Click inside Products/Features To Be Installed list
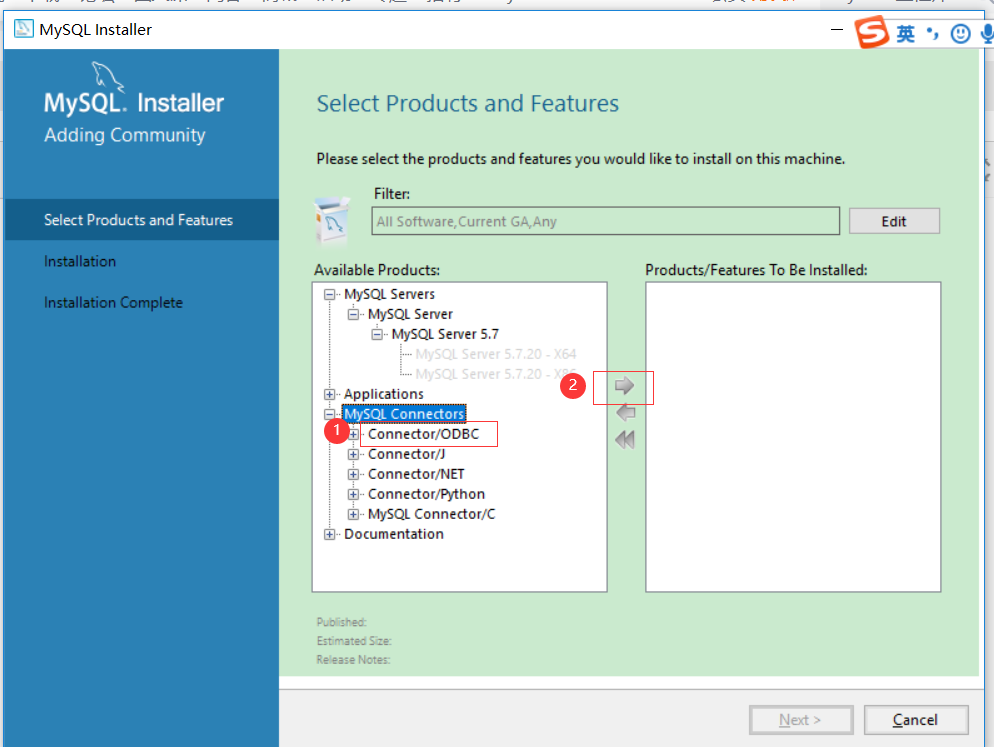 tap(793, 437)
